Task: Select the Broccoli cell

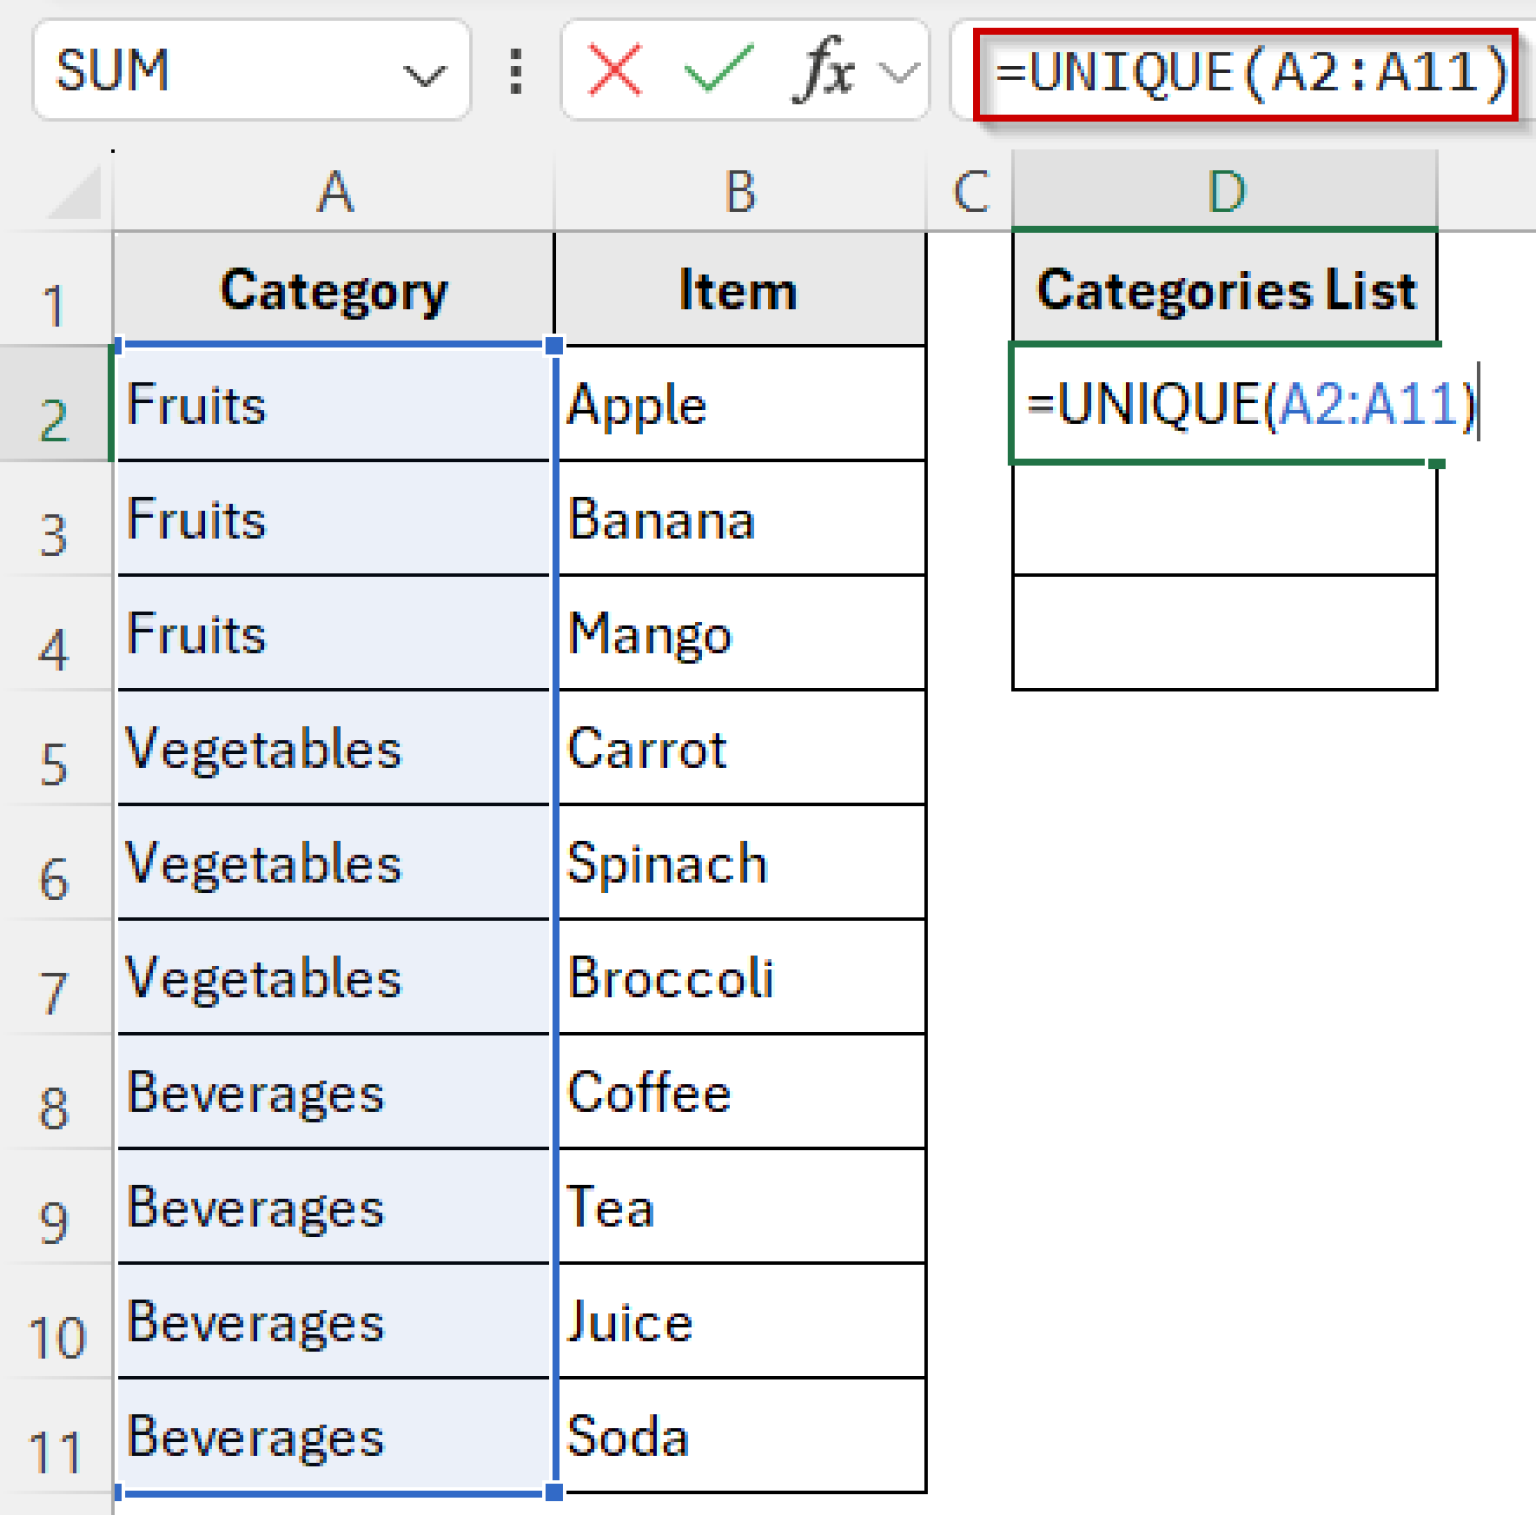Action: coord(740,978)
